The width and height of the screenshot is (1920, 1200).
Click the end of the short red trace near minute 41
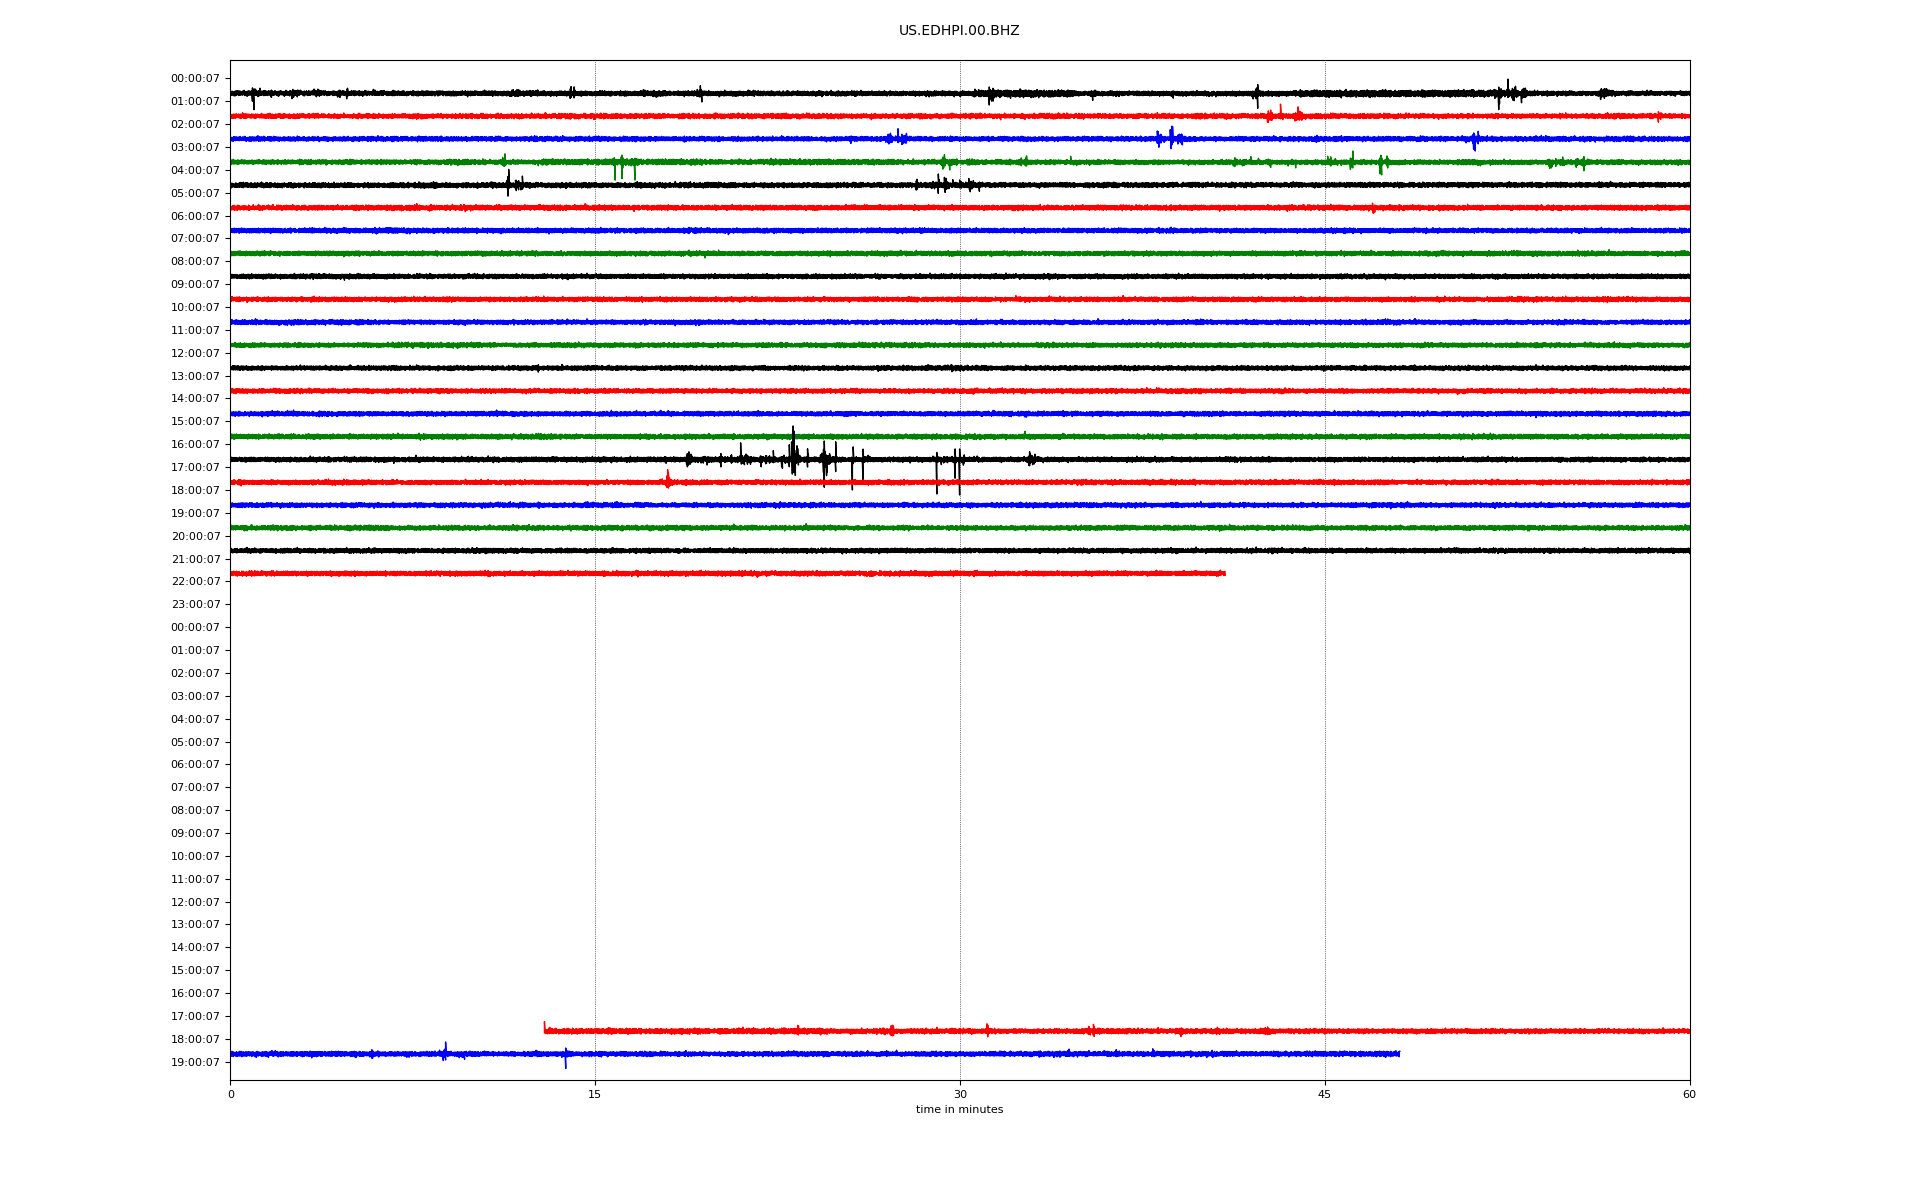click(x=1224, y=573)
